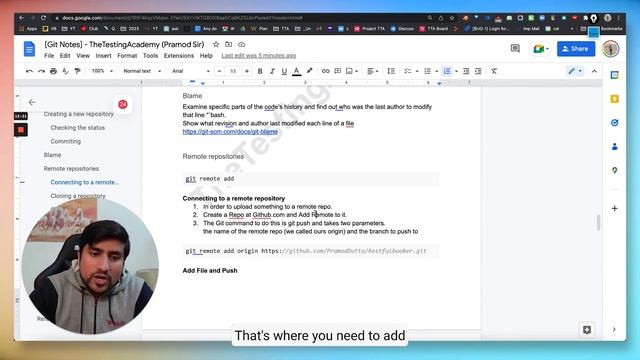Open the Normal text style dropdown
The width and height of the screenshot is (640, 360).
(x=142, y=71)
